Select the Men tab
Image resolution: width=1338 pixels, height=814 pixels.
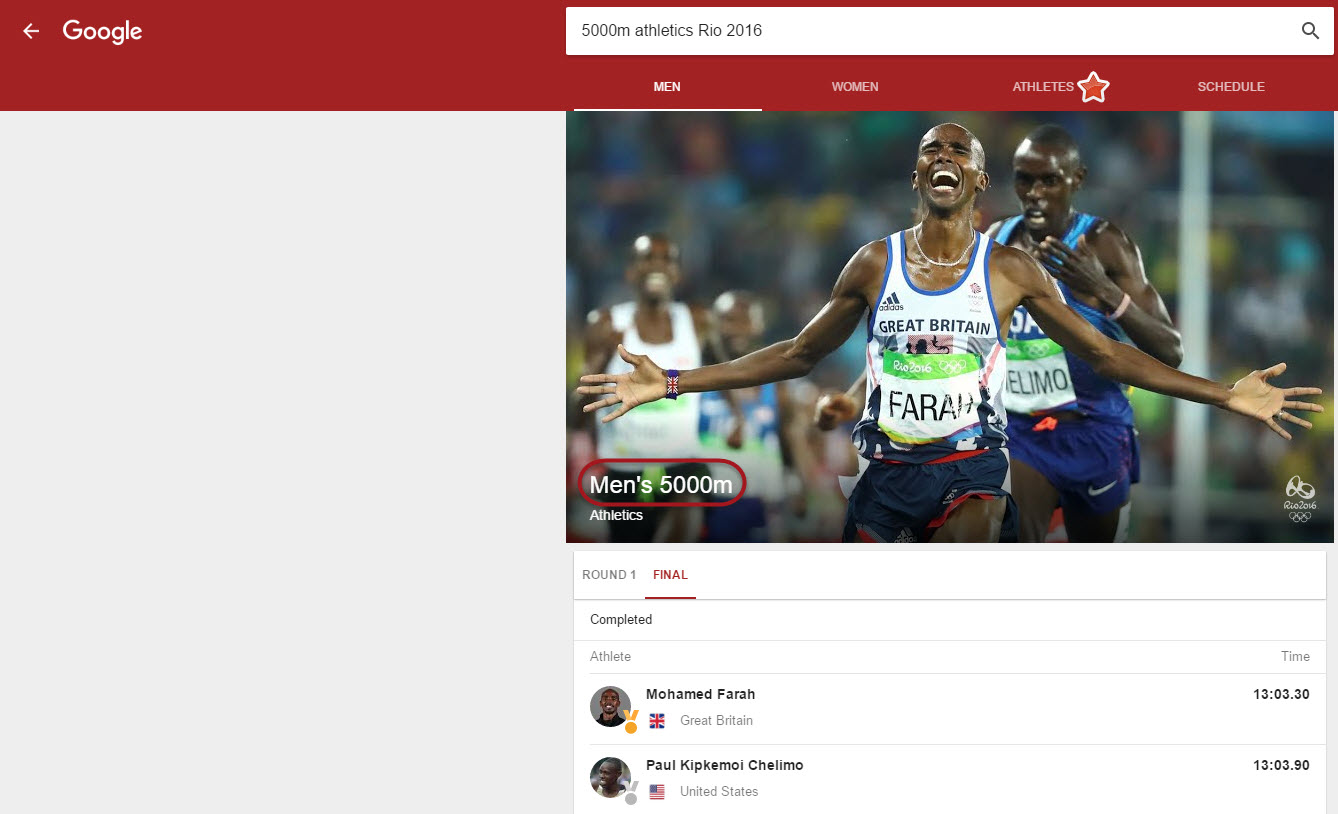click(x=667, y=87)
